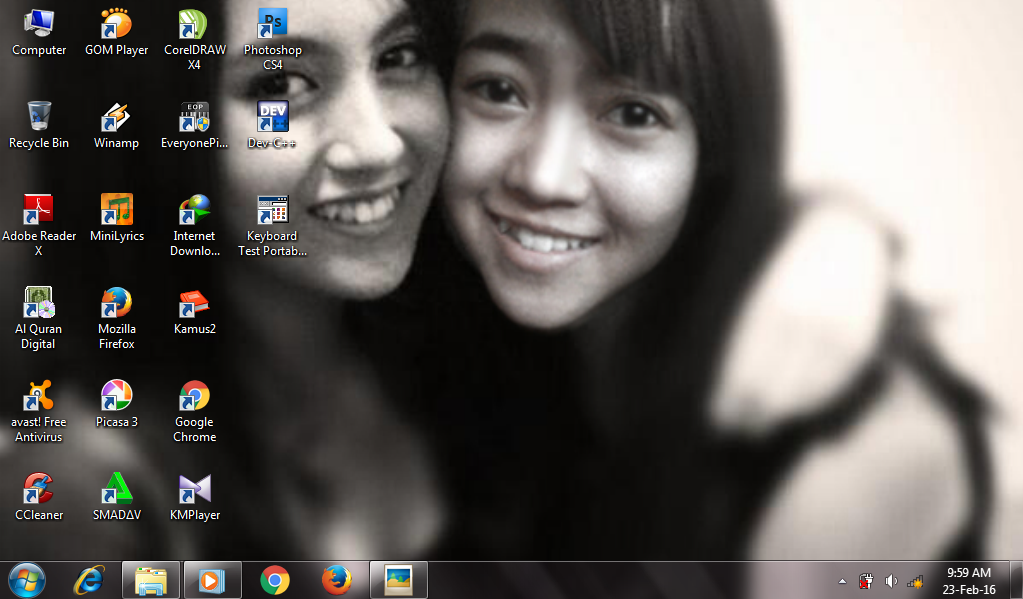Click the power plug tray icon
Image resolution: width=1023 pixels, height=599 pixels.
tap(866, 581)
